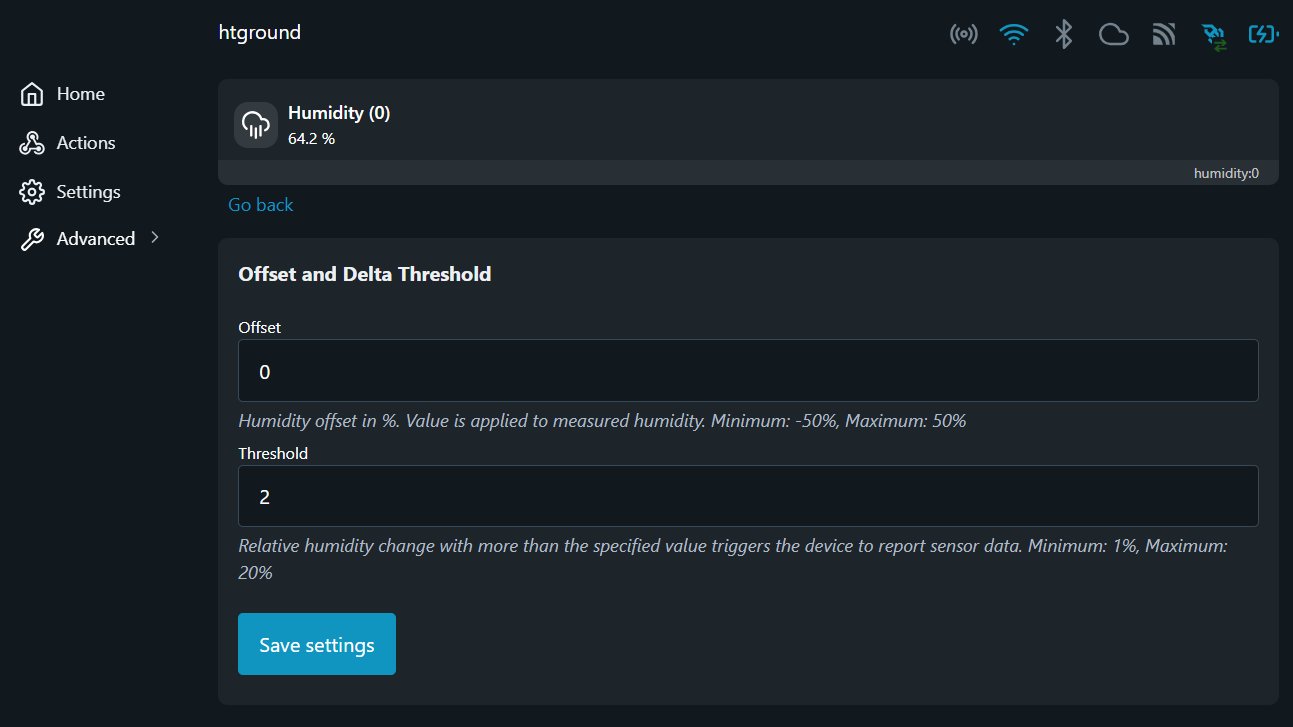The image size is (1293, 727).
Task: Expand the Advanced menu chevron
Action: click(x=154, y=237)
